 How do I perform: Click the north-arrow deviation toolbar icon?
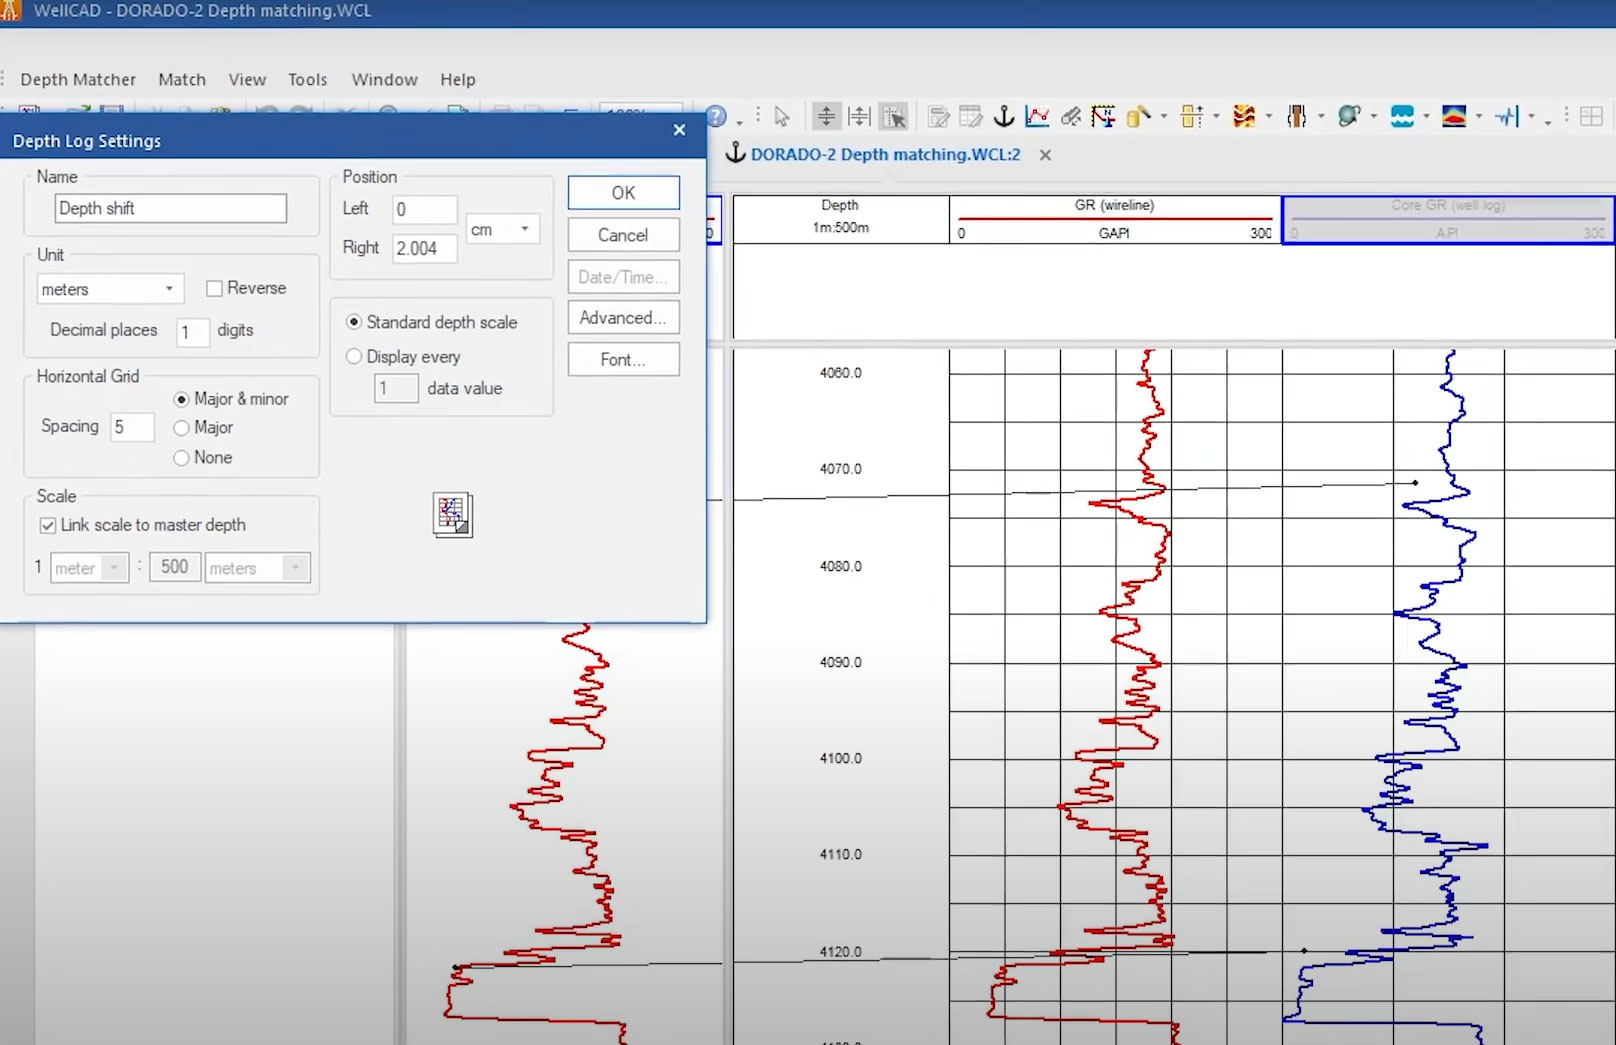coord(1103,117)
